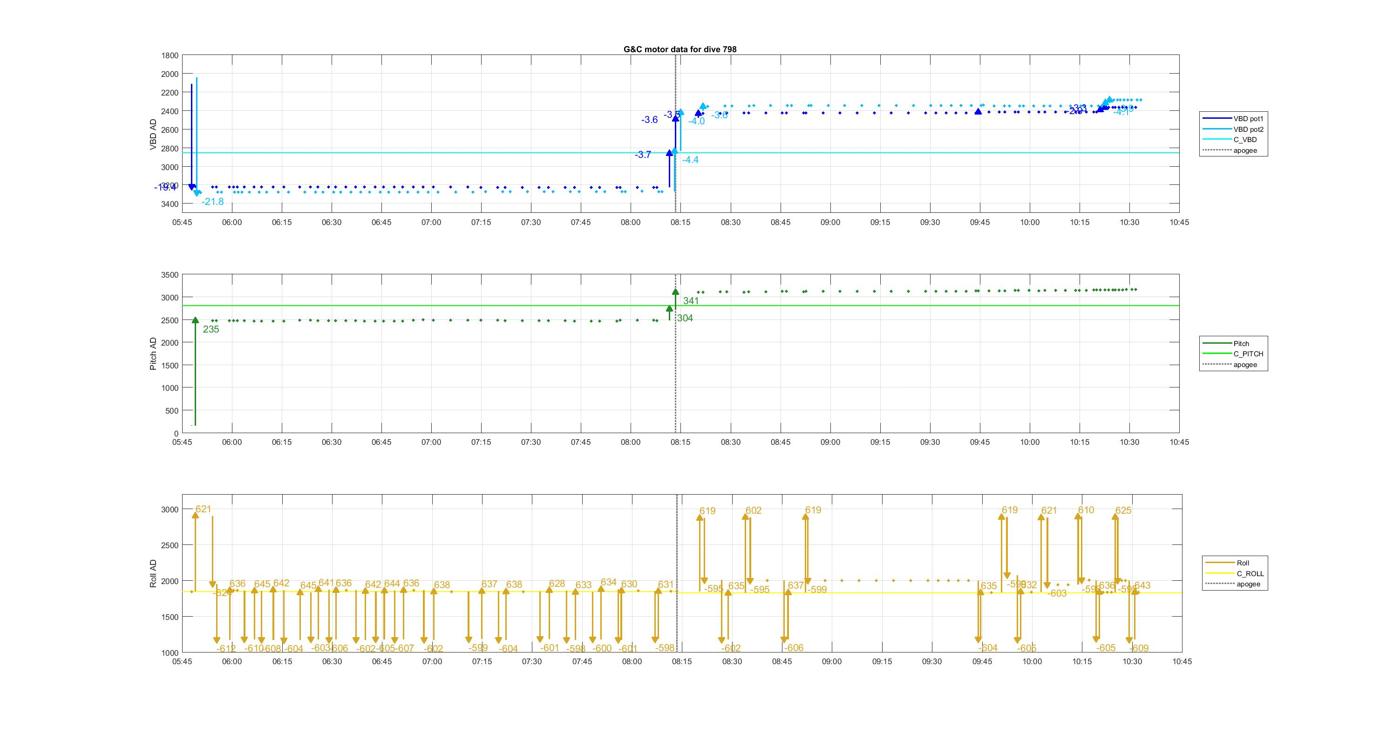Click the "631" roll label
Screen dimensions: 1400x733
(x=666, y=584)
